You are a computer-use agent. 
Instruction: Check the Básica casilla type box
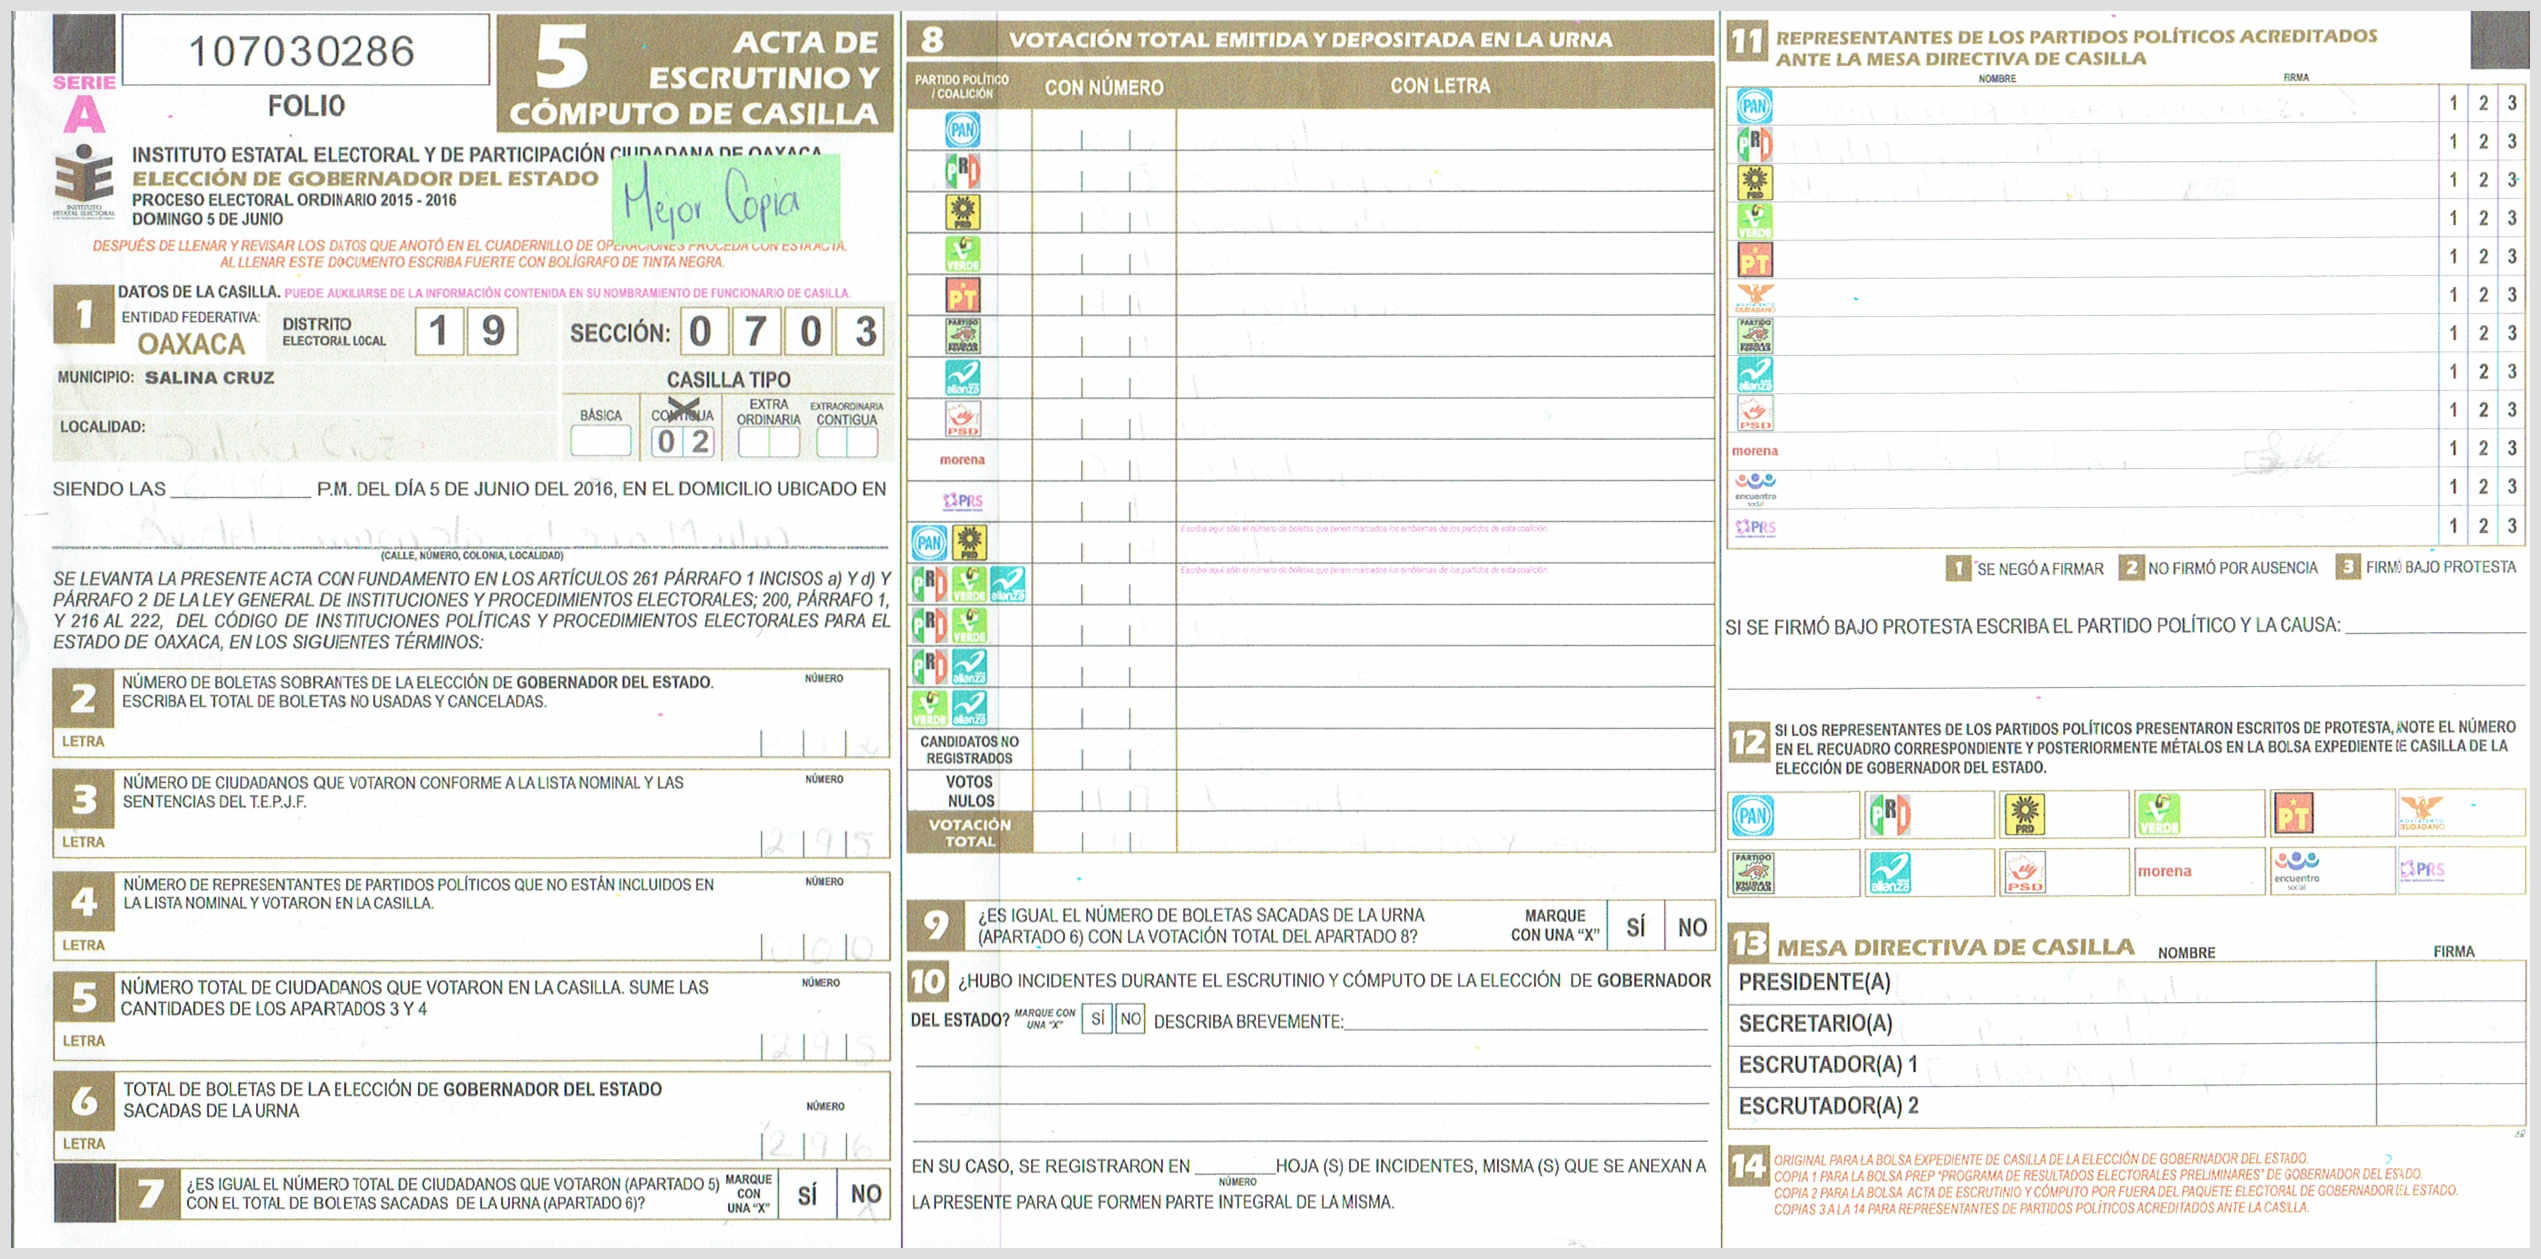[x=600, y=440]
